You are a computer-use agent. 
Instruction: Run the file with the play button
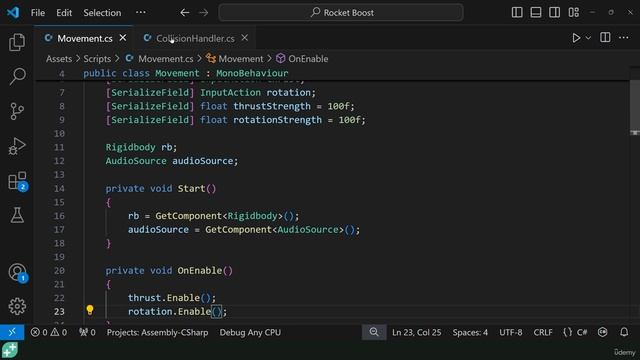[576, 38]
